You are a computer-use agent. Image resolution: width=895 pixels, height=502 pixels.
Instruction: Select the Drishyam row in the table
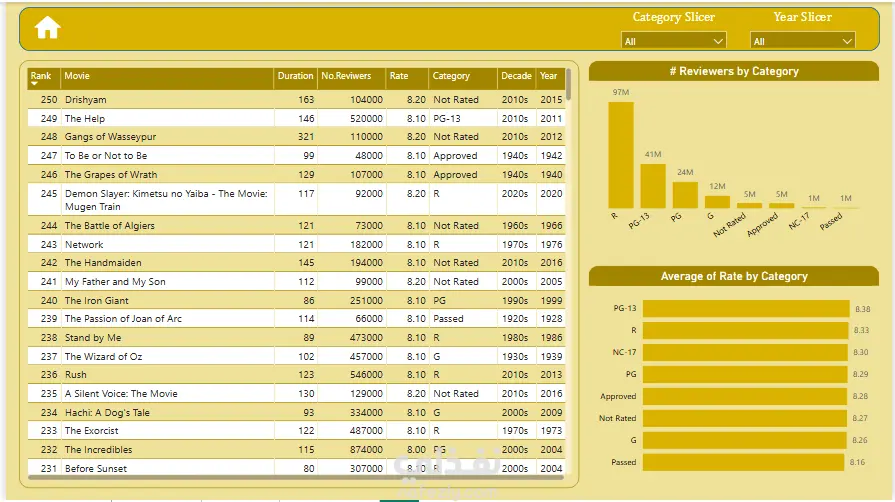coord(296,99)
